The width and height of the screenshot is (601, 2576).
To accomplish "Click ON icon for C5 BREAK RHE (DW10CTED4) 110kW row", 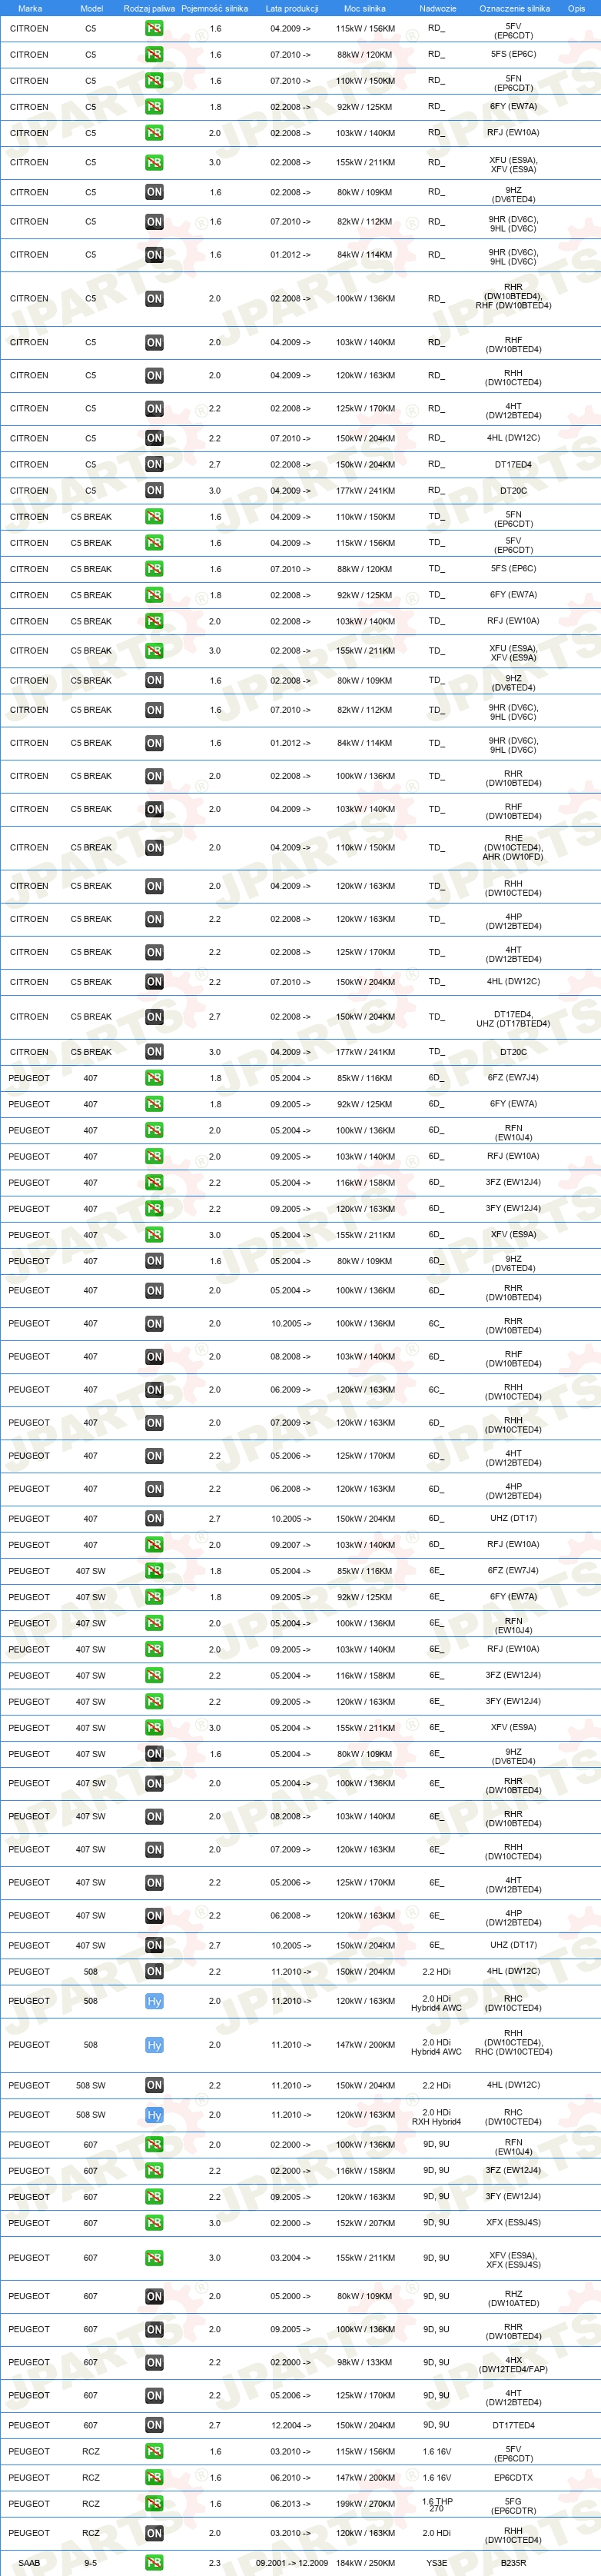I will (x=154, y=847).
